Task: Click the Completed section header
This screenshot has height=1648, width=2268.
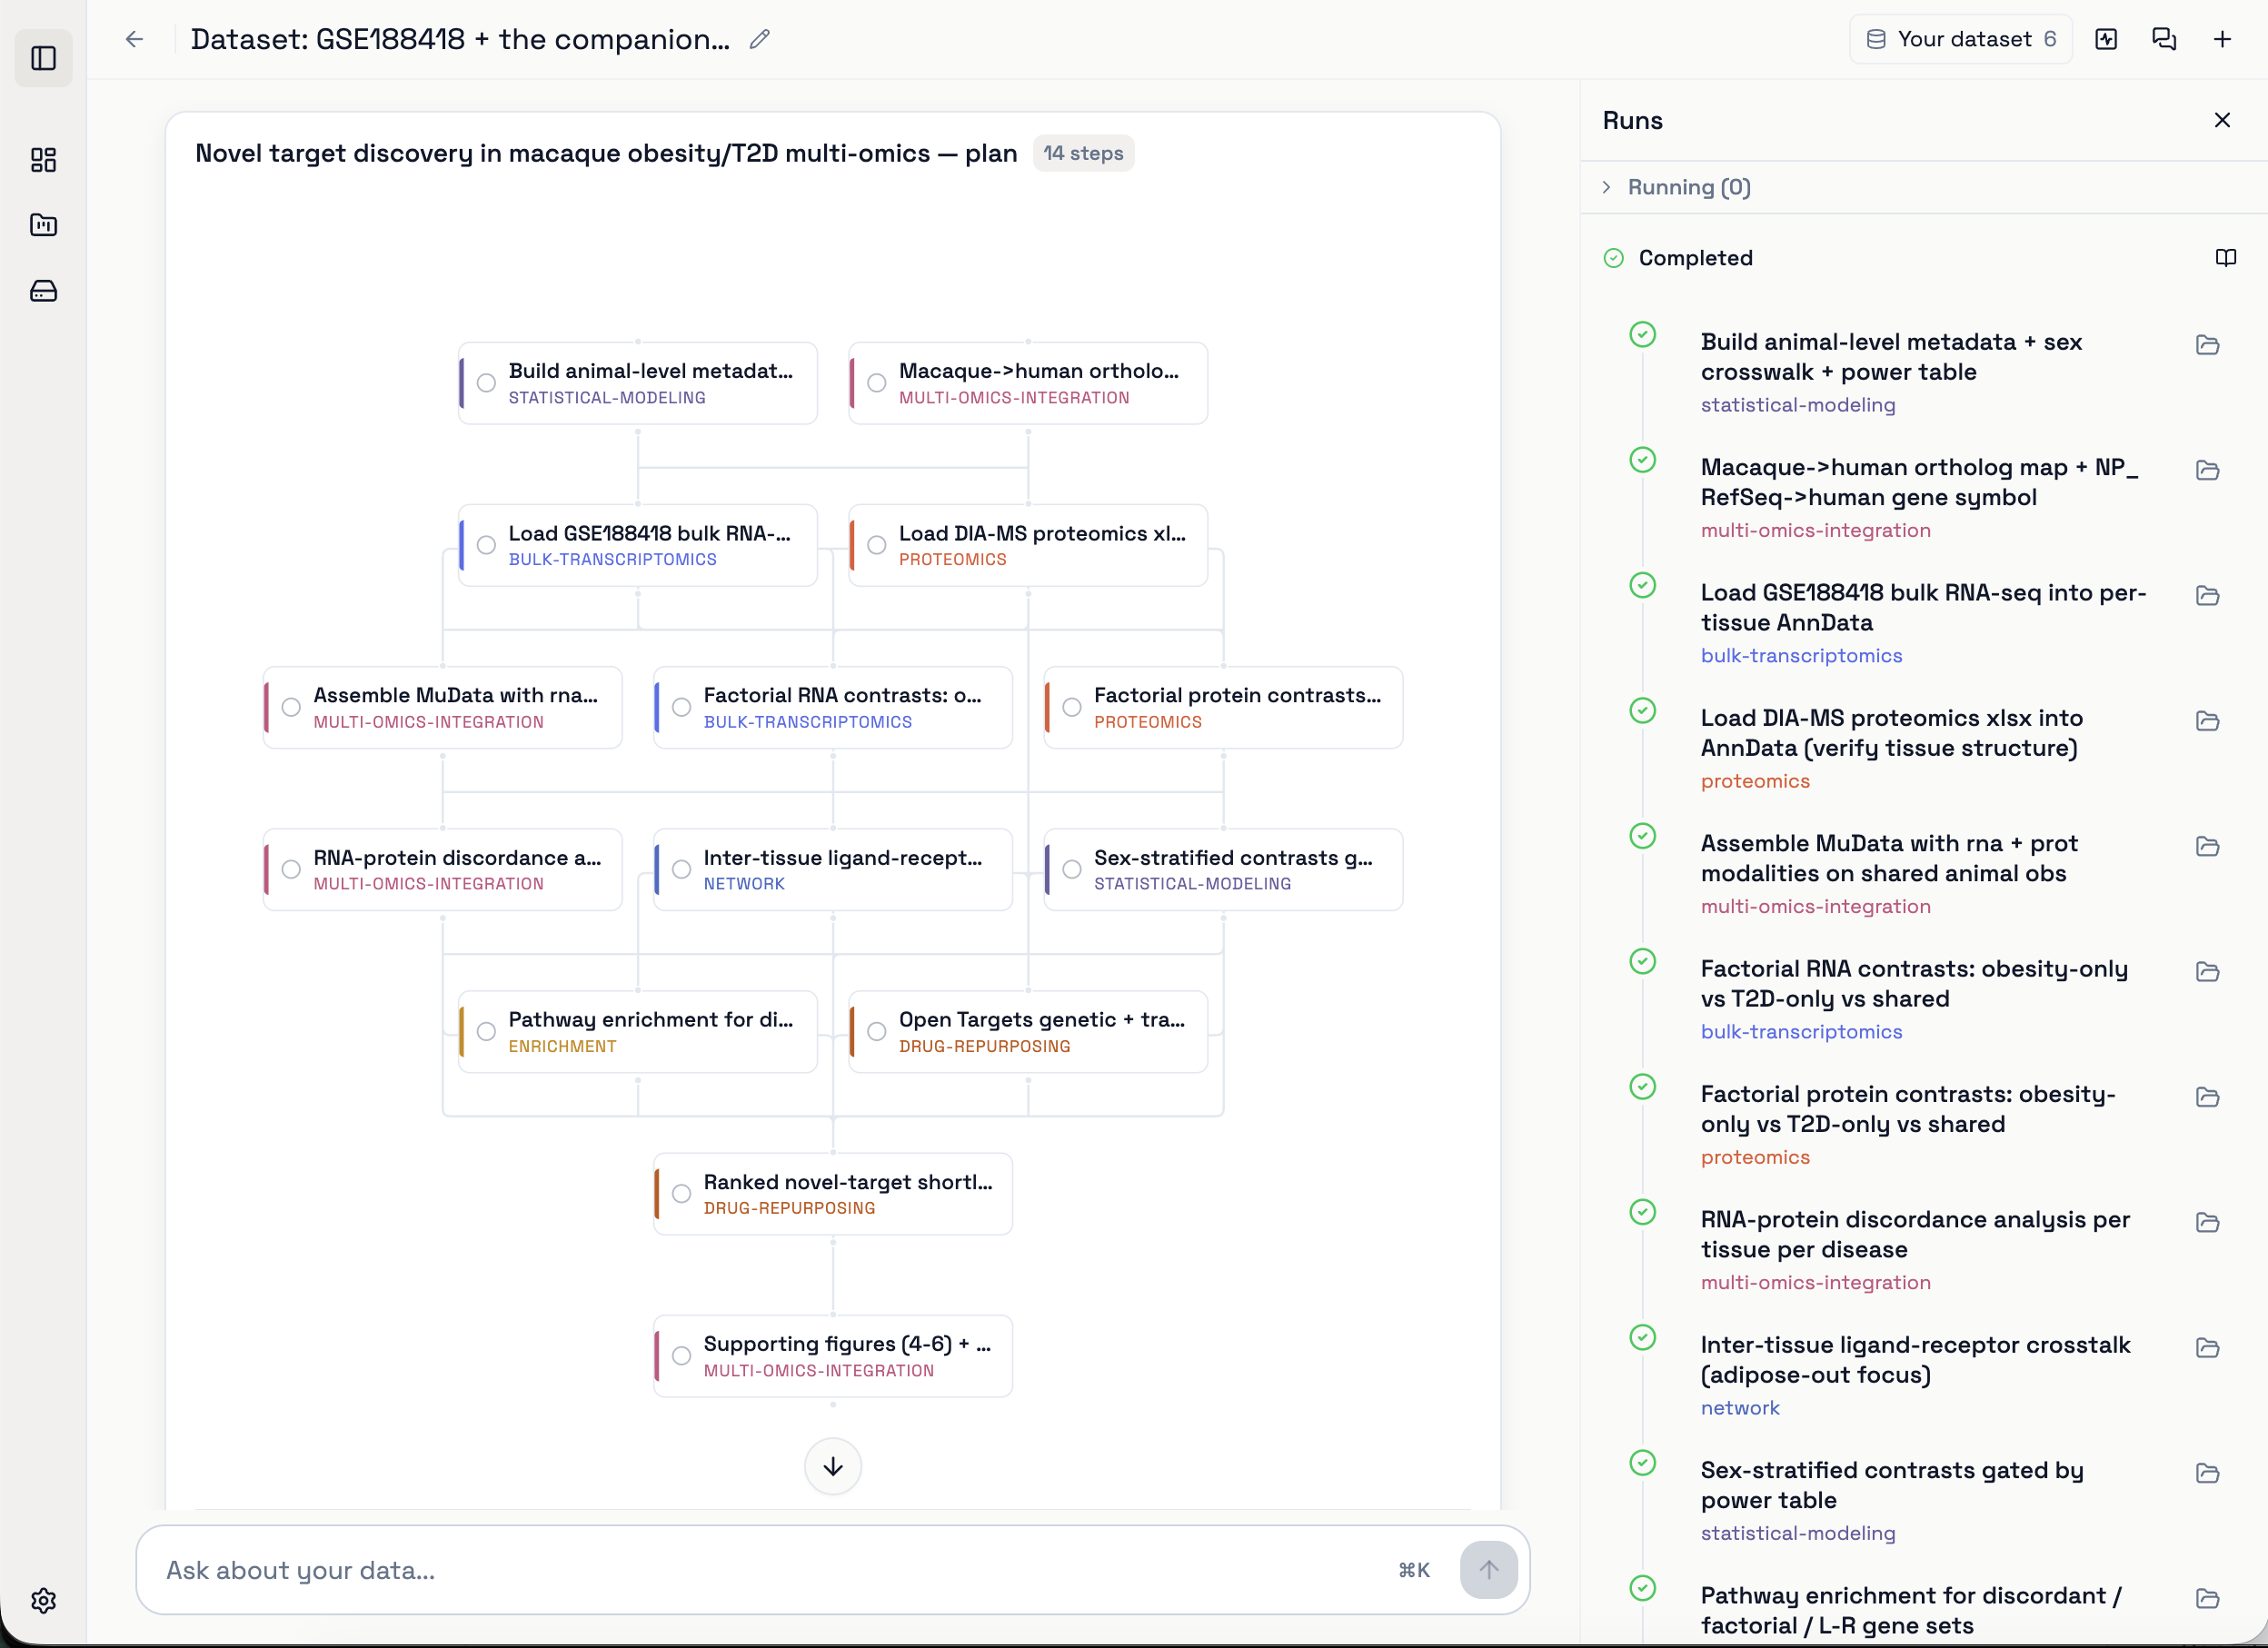Action: pos(1695,258)
